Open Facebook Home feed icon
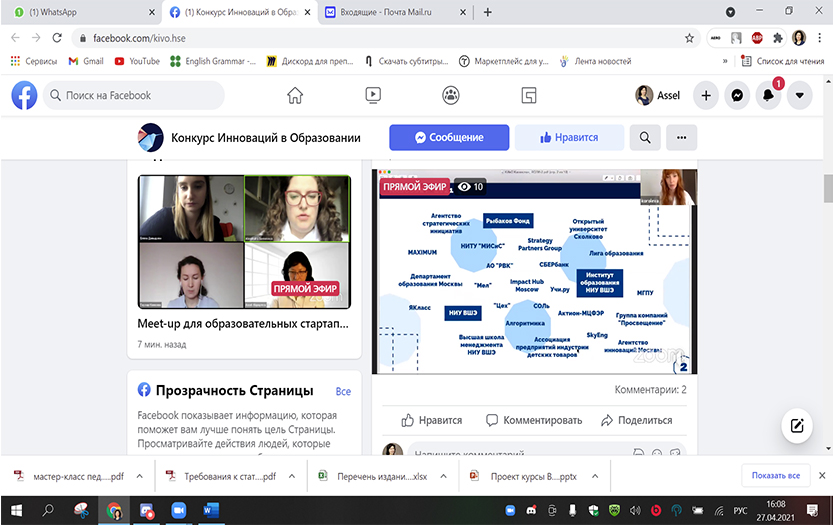 tap(295, 96)
